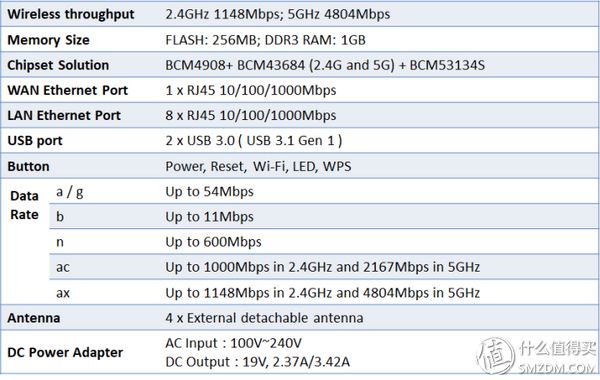Click the Chipset Solution value with BCM4908

click(325, 65)
